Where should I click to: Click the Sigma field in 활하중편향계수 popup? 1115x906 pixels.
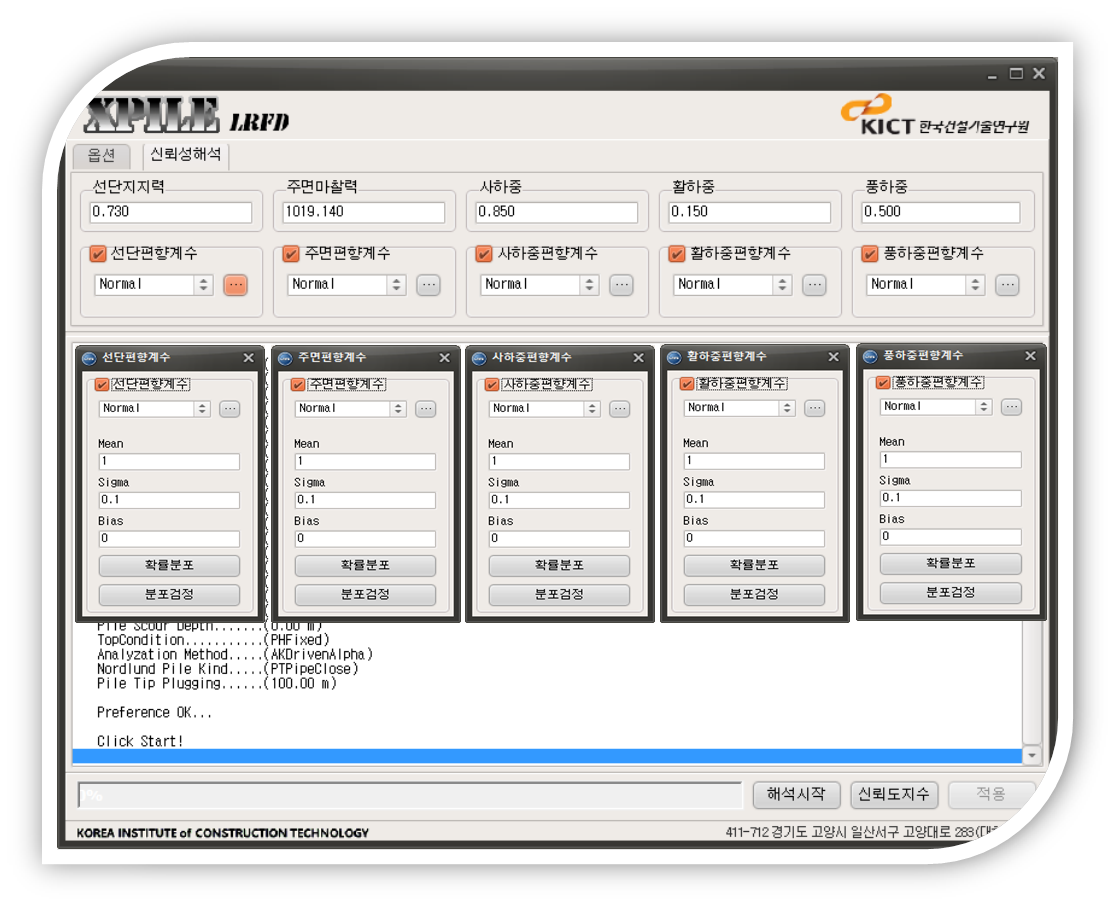click(754, 499)
